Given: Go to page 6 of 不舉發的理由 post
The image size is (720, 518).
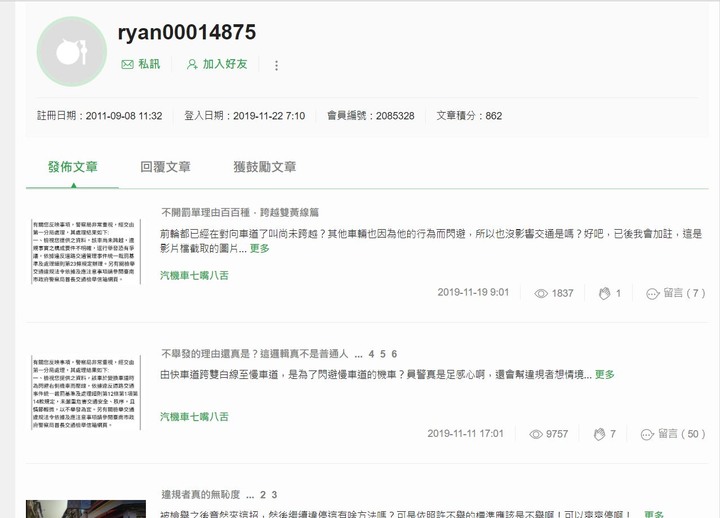Looking at the screenshot, I should 394,354.
